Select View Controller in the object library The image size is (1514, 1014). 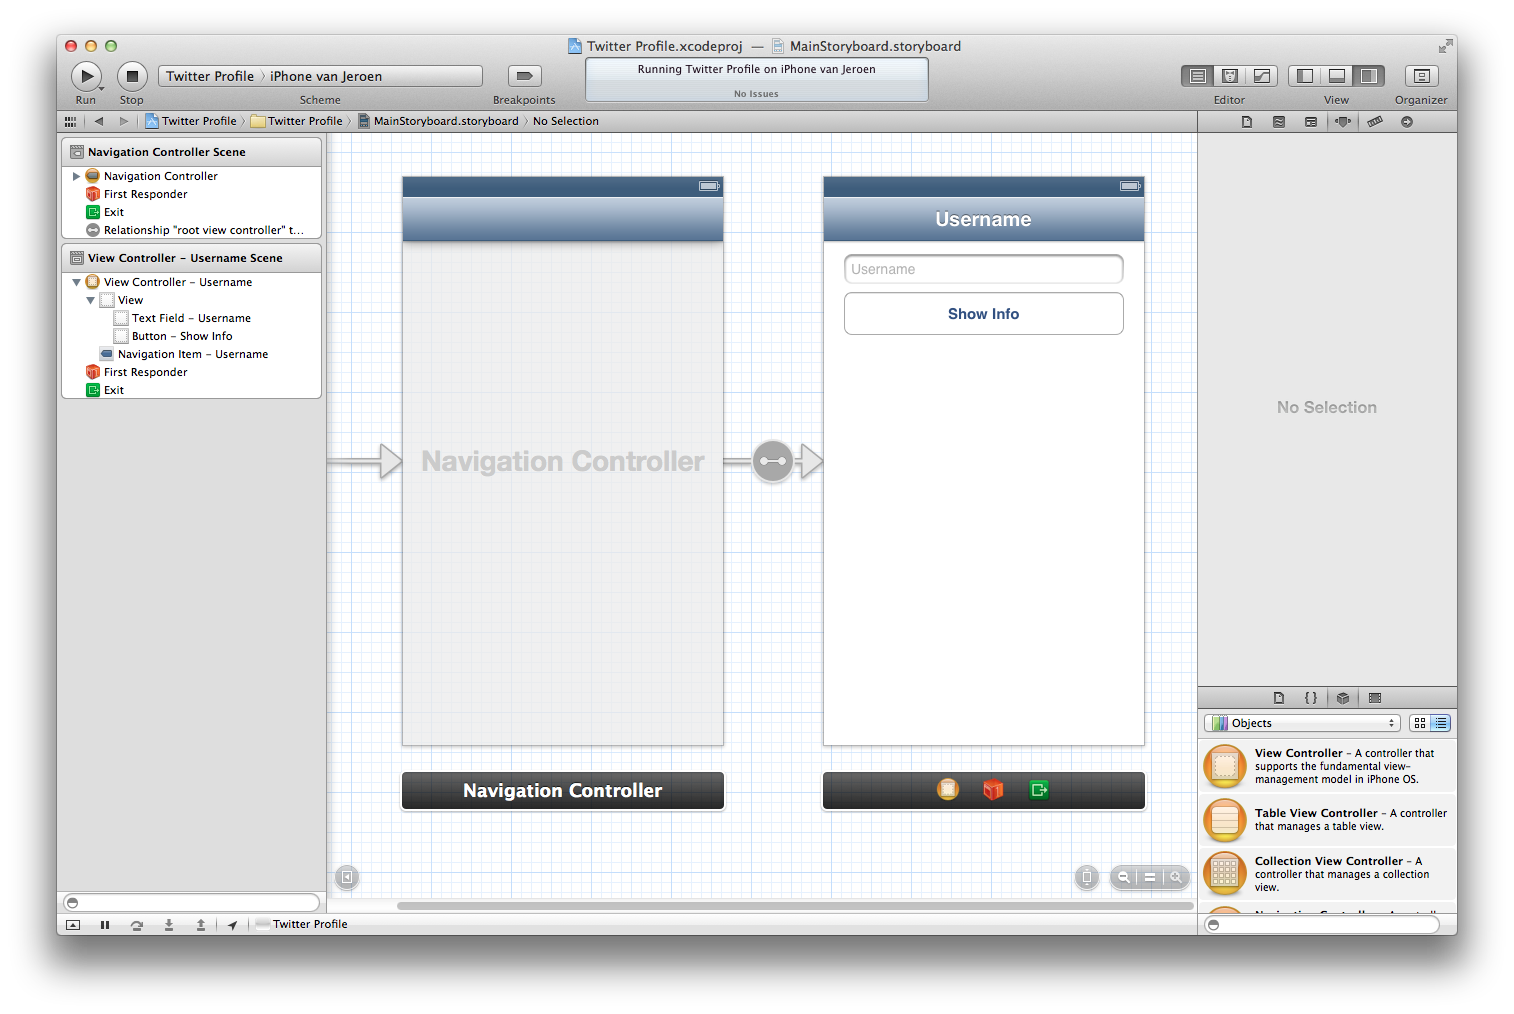tap(1327, 766)
